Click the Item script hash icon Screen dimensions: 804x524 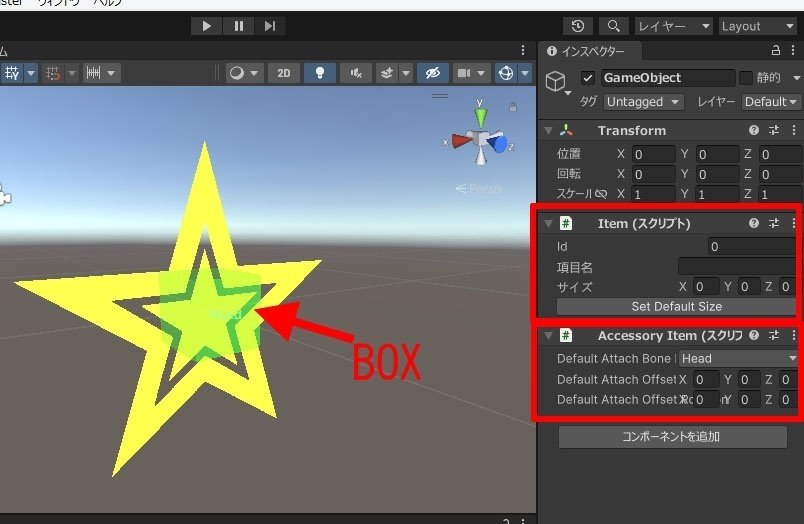pyautogui.click(x=566, y=223)
